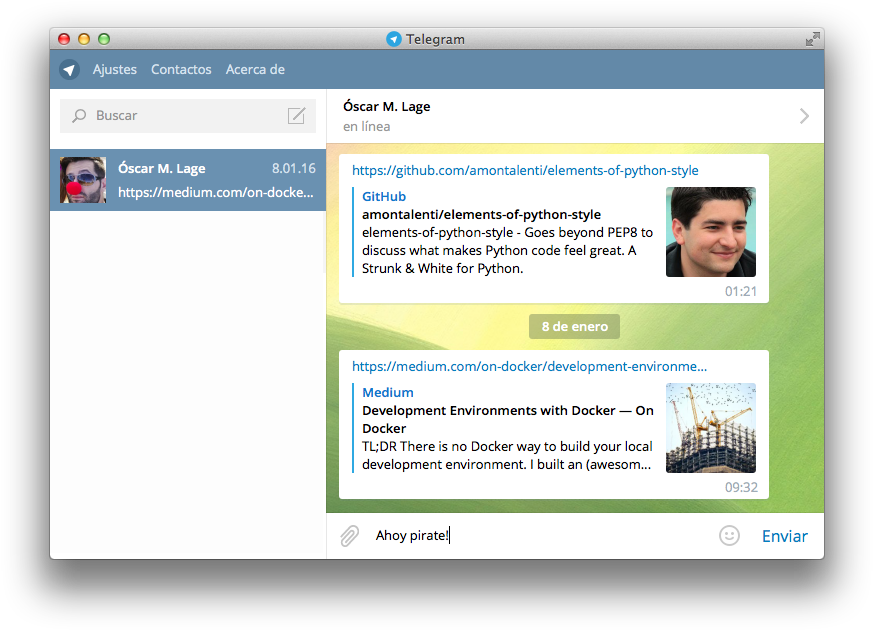Open the emoji smiley picker icon
The width and height of the screenshot is (873, 630).
(729, 535)
